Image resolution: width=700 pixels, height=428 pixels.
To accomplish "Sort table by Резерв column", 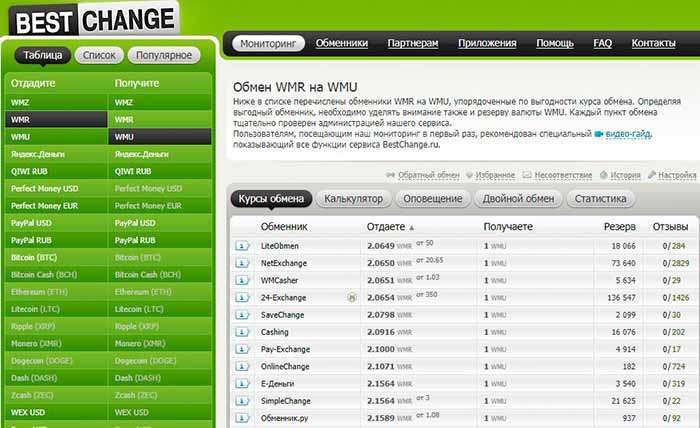I will point(620,227).
